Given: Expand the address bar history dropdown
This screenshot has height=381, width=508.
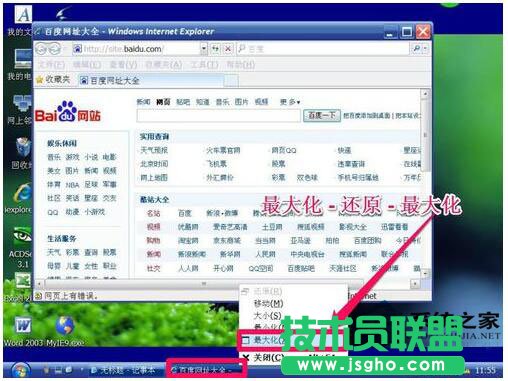Looking at the screenshot, I should (204, 49).
